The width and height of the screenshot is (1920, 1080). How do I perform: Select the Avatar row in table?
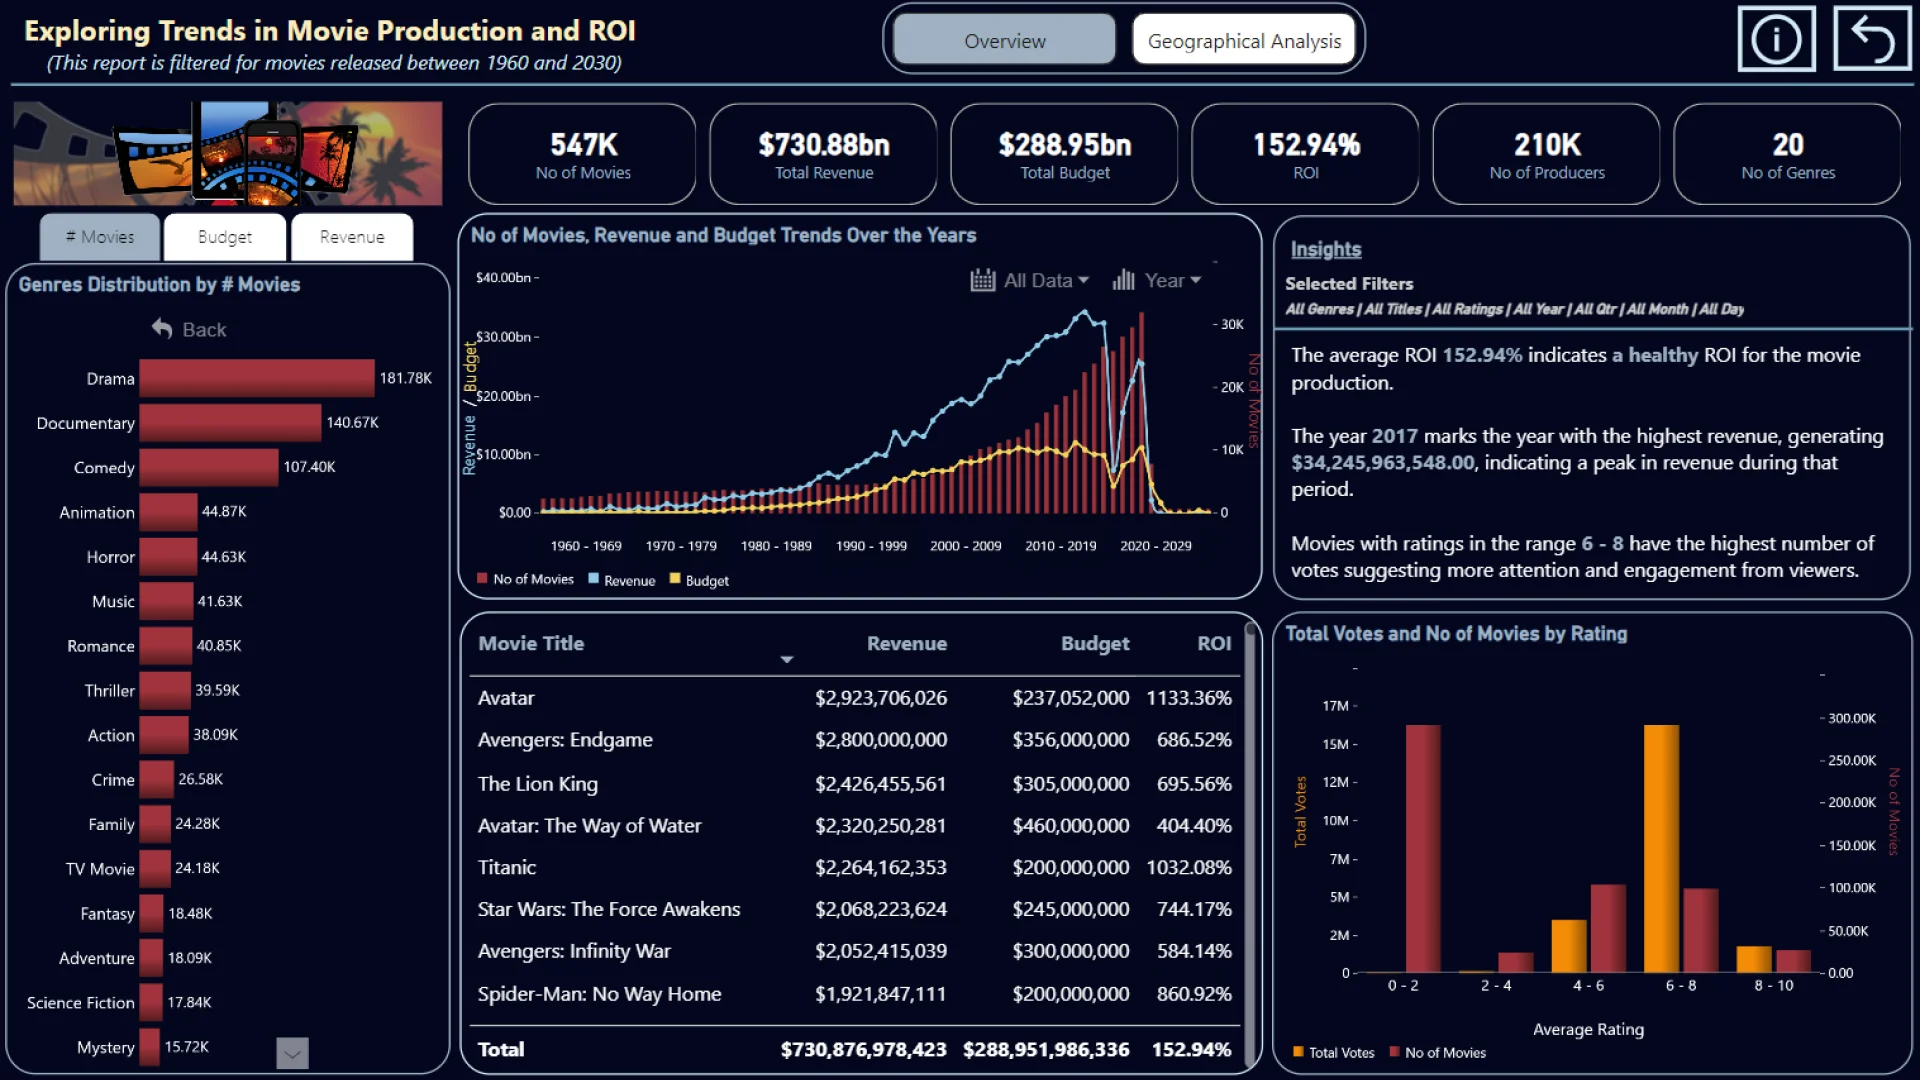point(855,698)
